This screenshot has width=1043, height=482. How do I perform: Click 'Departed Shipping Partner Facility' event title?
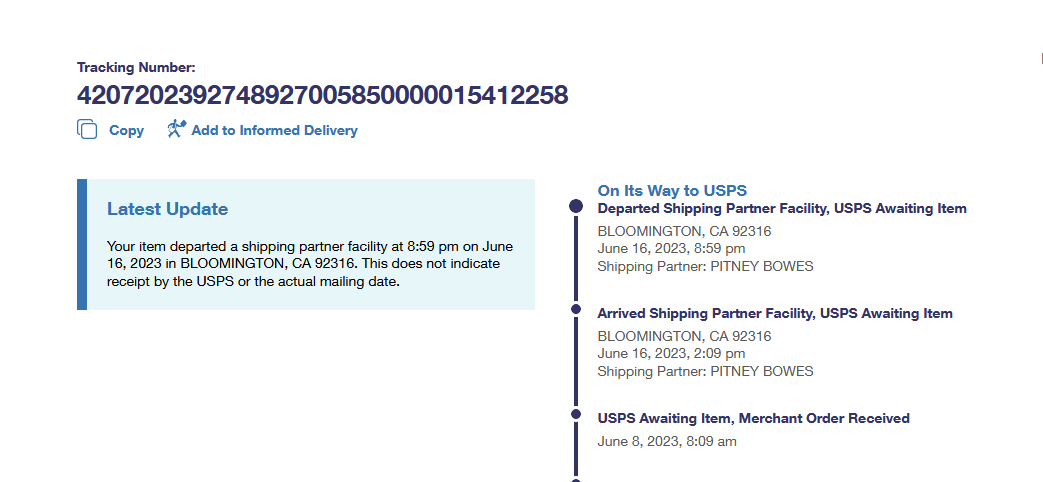tap(781, 208)
